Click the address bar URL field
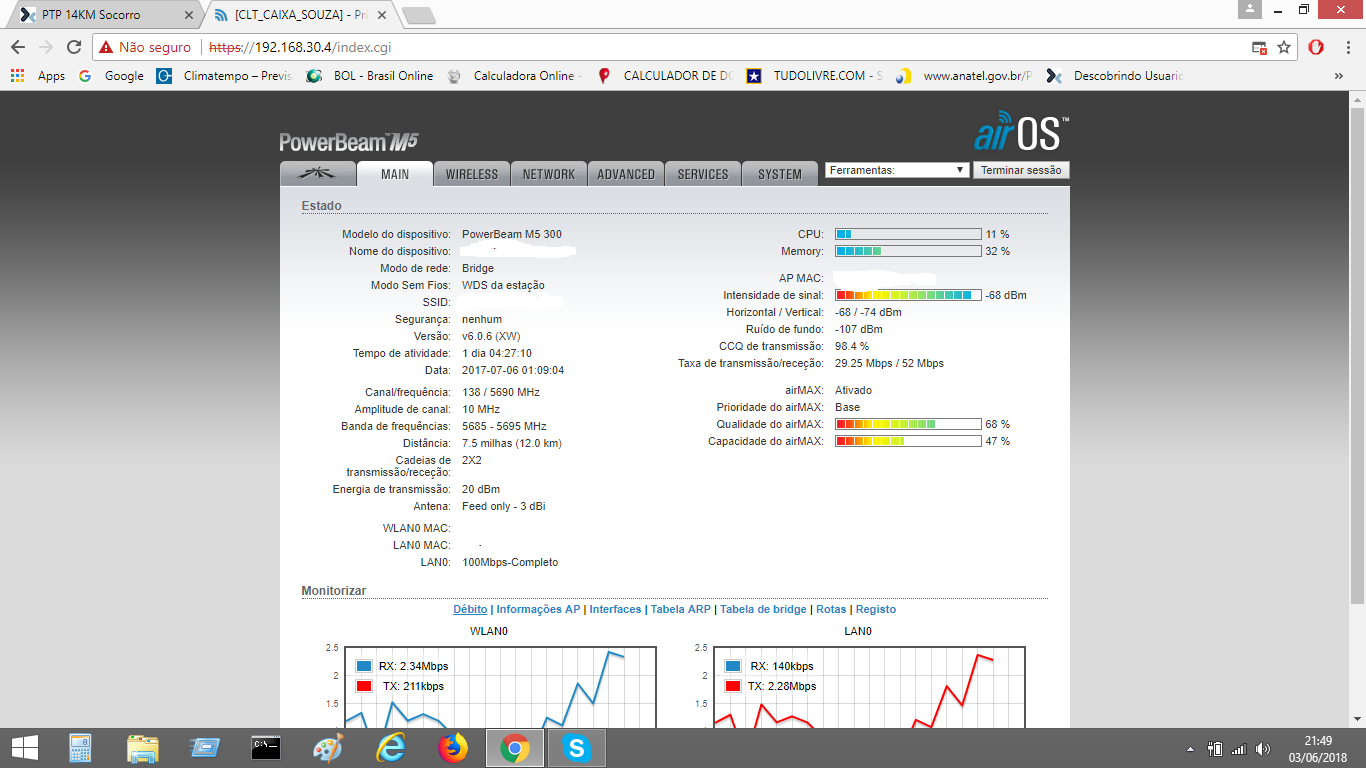The height and width of the screenshot is (768, 1366). click(x=670, y=47)
